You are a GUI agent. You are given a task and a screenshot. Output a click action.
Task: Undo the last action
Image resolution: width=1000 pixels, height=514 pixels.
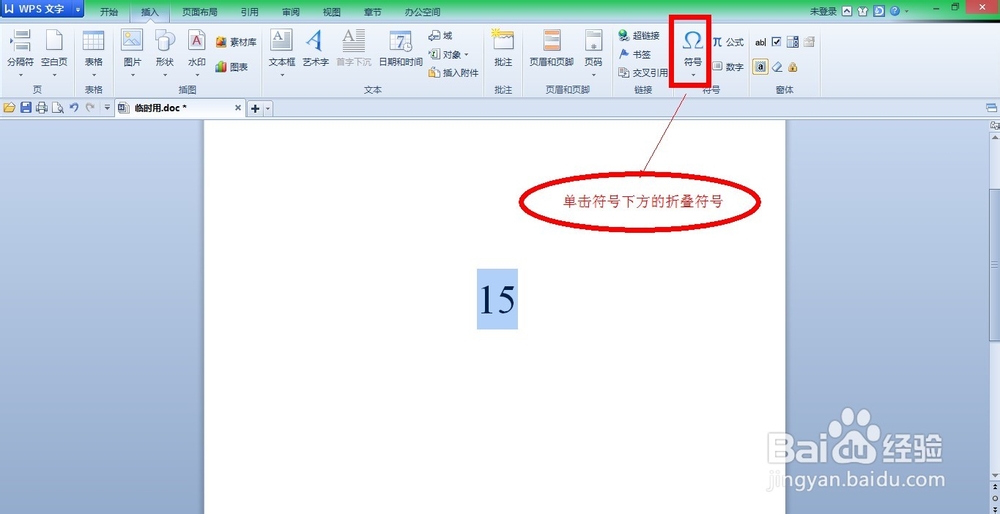(x=74, y=108)
